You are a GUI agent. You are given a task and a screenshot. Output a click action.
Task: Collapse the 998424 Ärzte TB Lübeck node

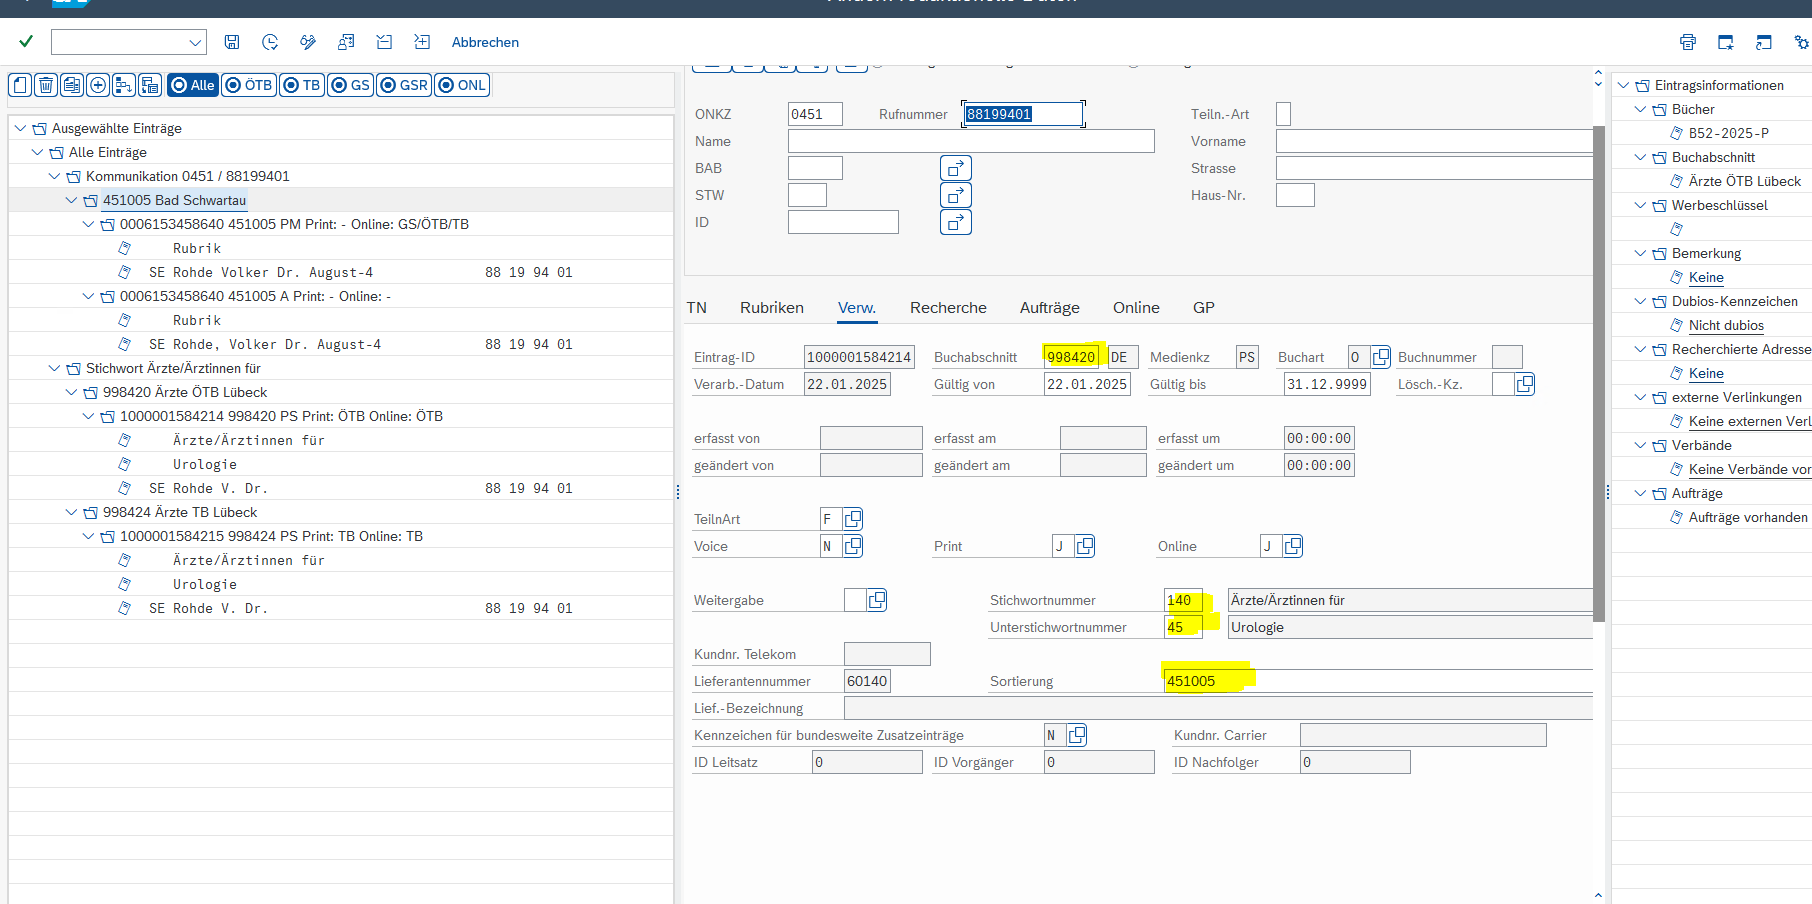pyautogui.click(x=71, y=512)
